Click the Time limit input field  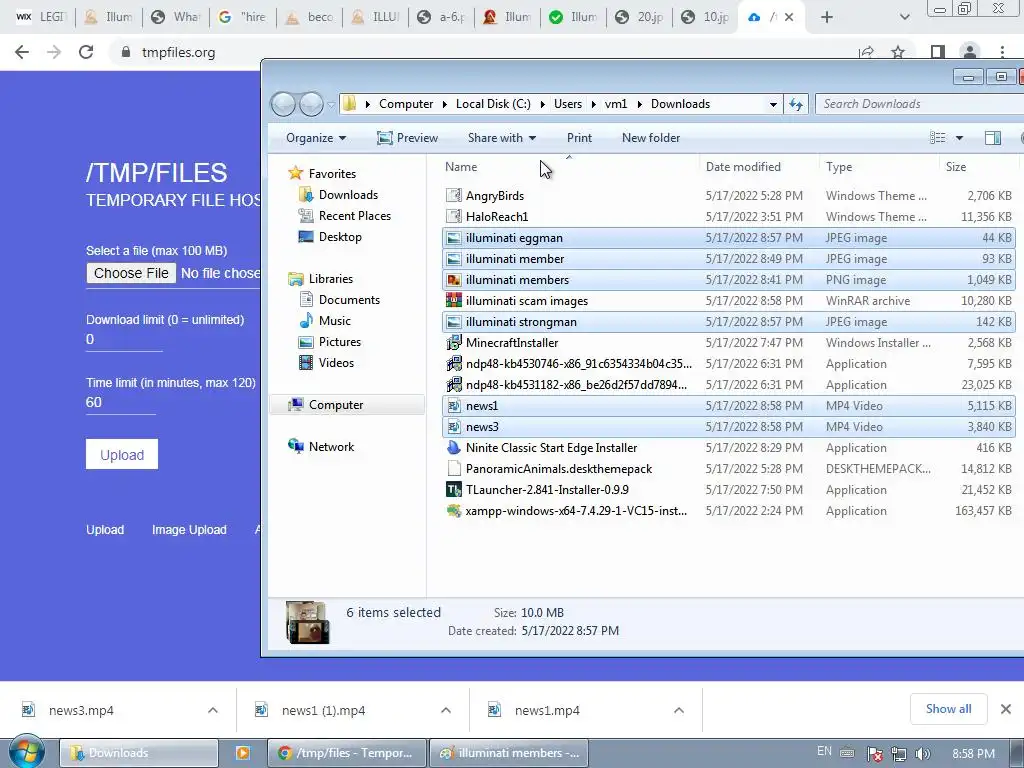point(121,402)
